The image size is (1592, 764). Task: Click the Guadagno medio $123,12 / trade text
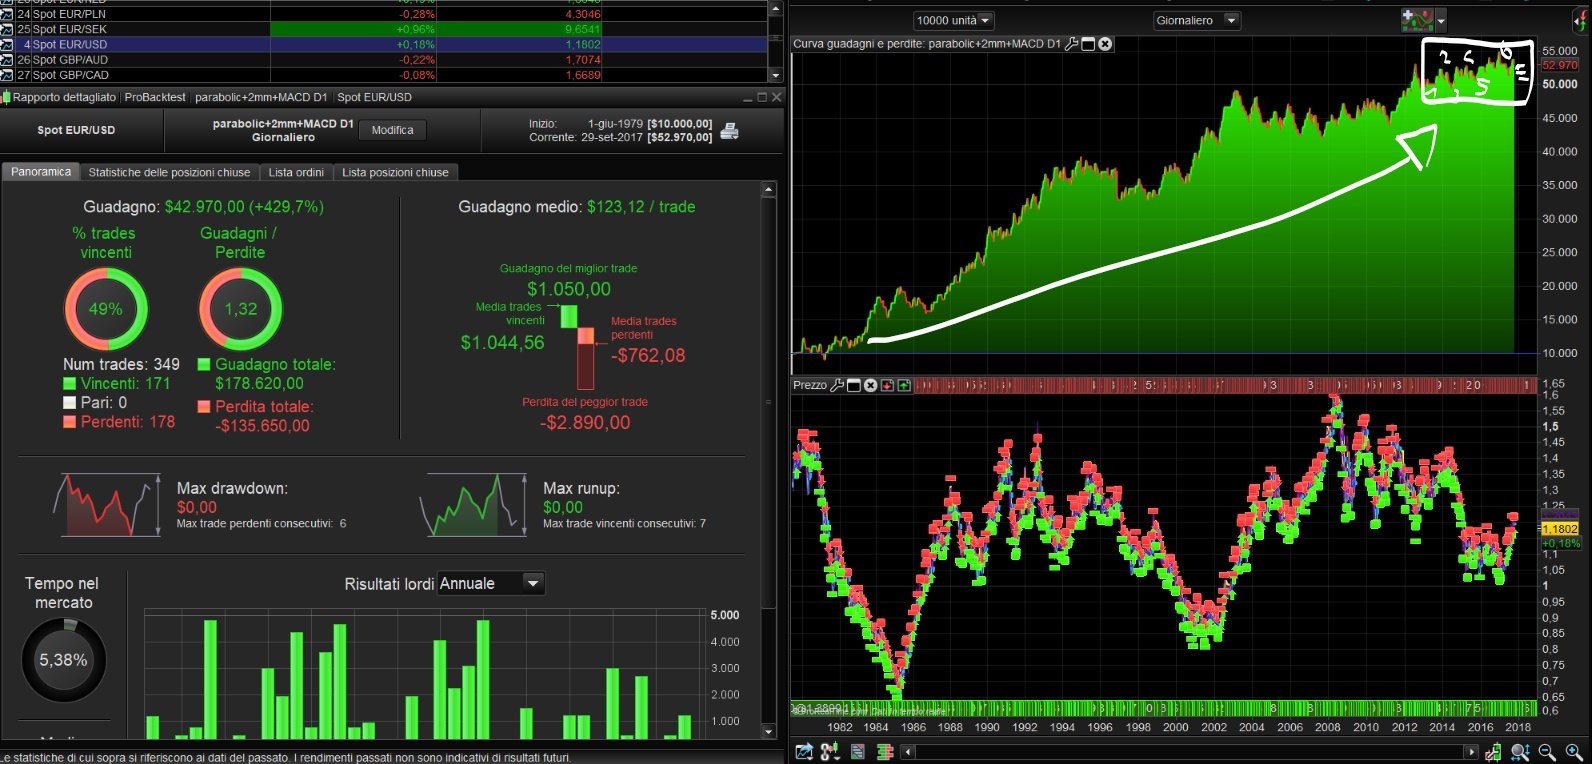pyautogui.click(x=577, y=207)
